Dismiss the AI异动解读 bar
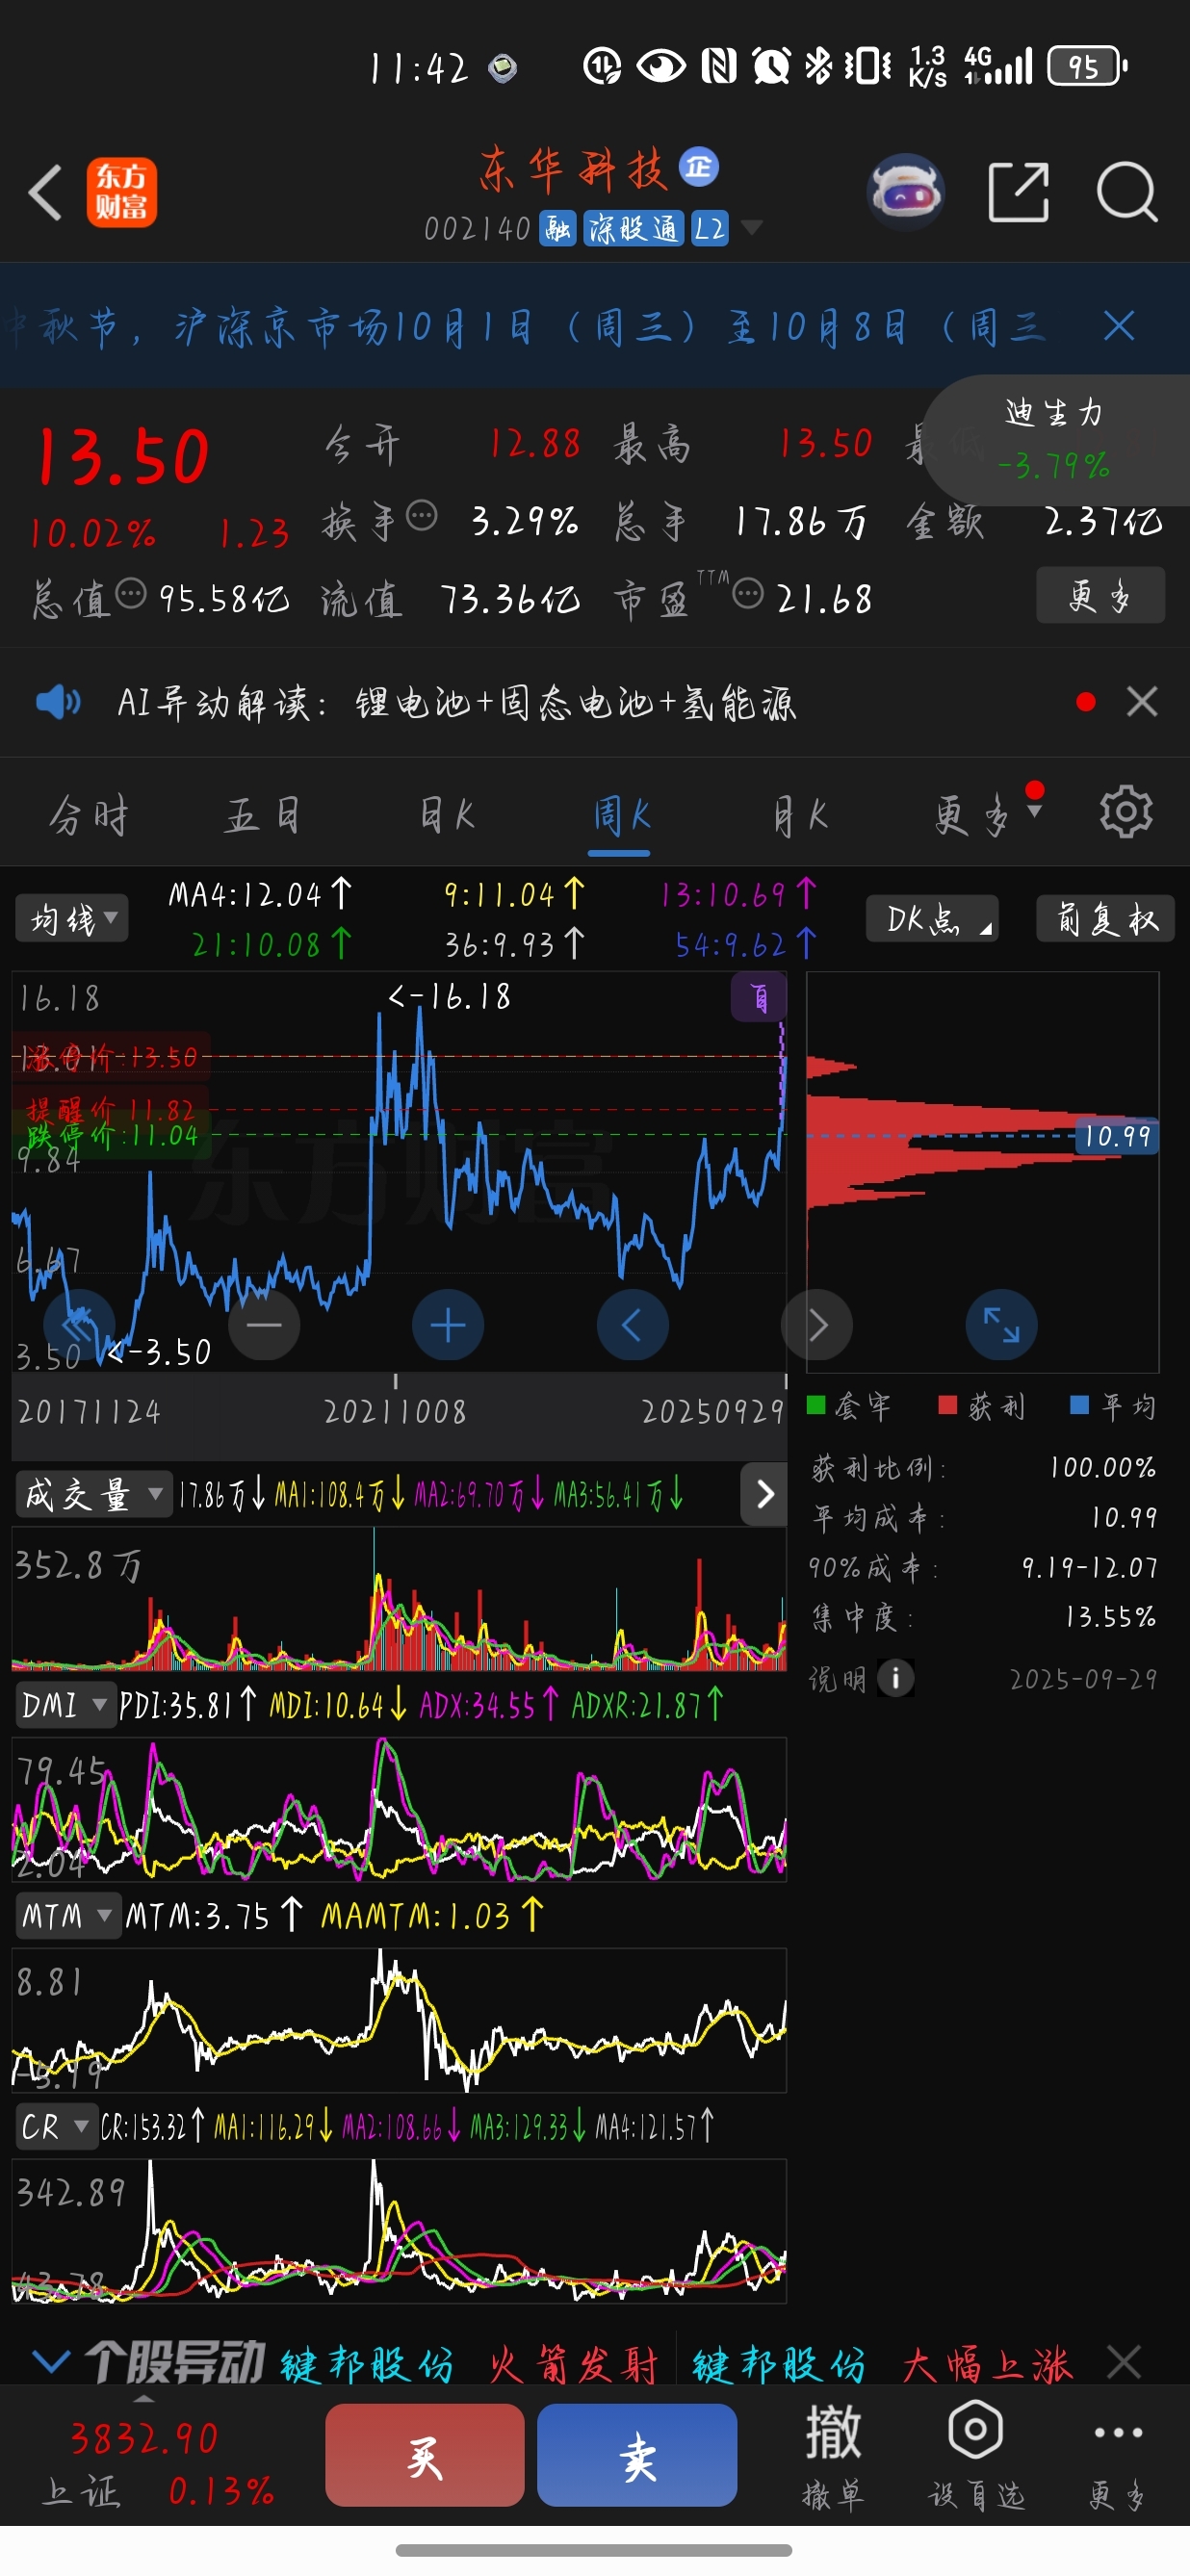This screenshot has width=1190, height=2576. click(1141, 702)
